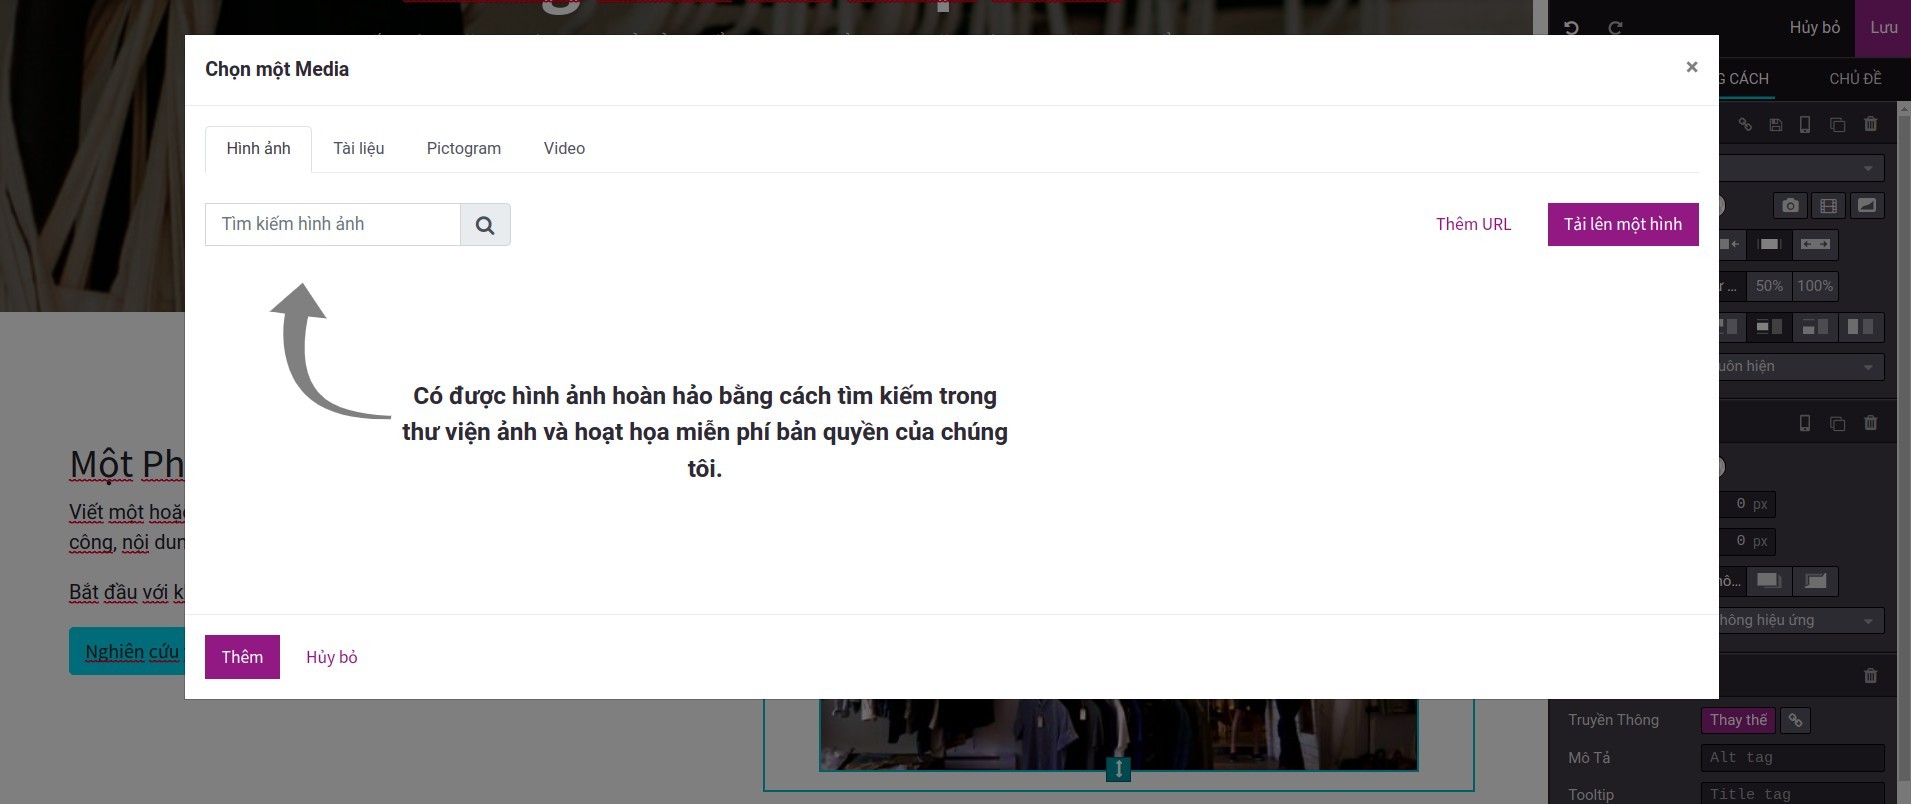Click the Tải lên một hình button
The image size is (1911, 804).
1622,224
